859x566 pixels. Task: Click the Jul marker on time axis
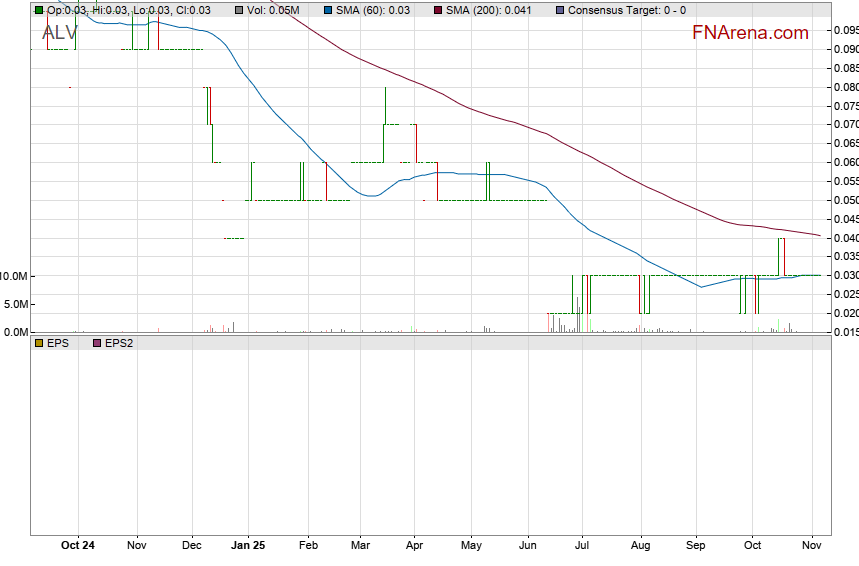click(x=581, y=545)
